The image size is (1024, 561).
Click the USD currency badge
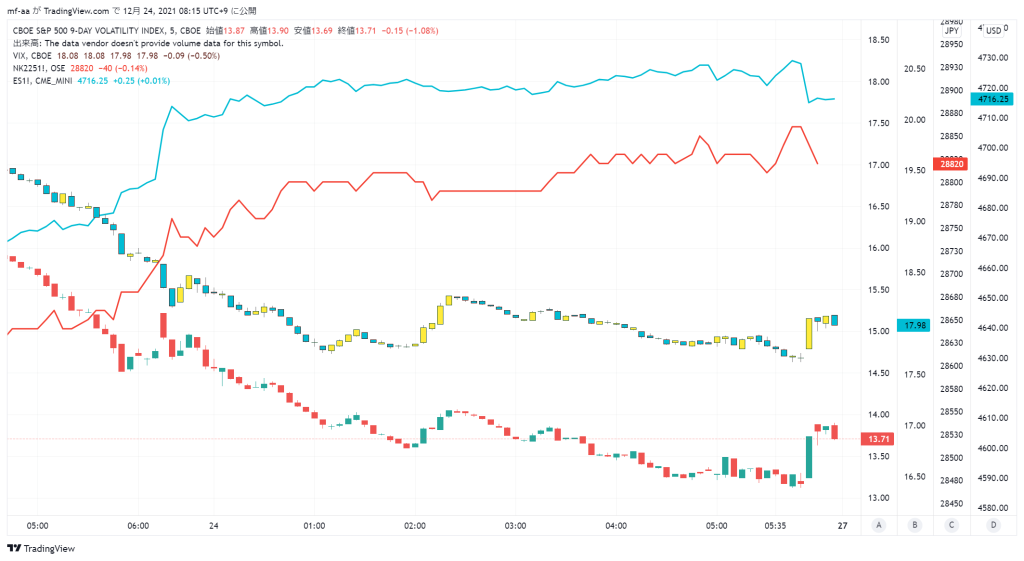tap(993, 31)
